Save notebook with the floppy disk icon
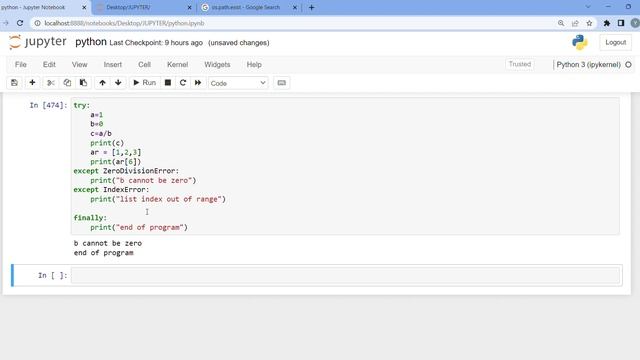This screenshot has width=640, height=360. tap(14, 83)
